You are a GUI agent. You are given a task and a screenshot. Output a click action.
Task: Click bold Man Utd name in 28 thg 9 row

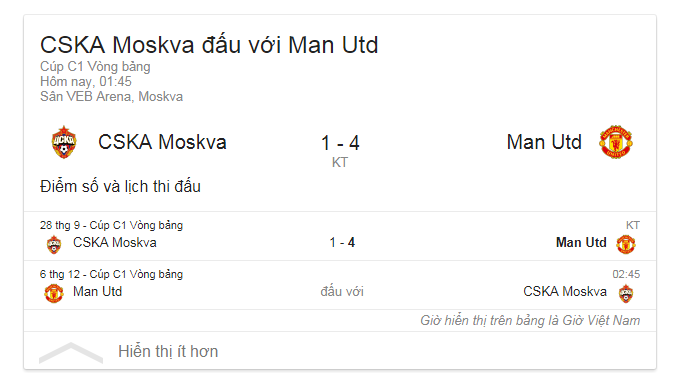click(x=581, y=242)
